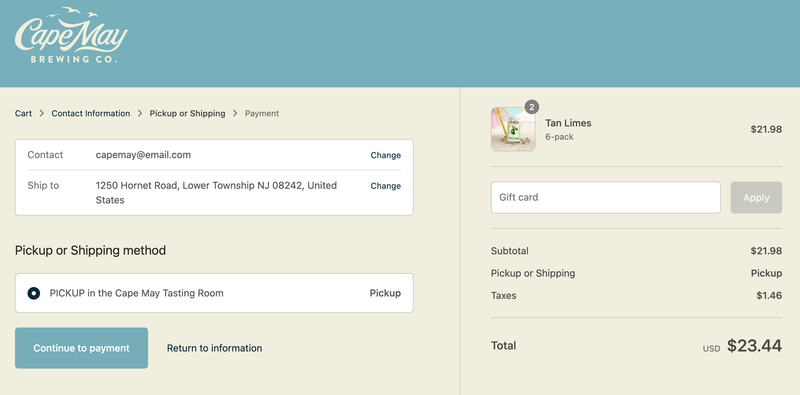This screenshot has height=395, width=800.
Task: Open the Cart breadcrumb link
Action: [23, 113]
